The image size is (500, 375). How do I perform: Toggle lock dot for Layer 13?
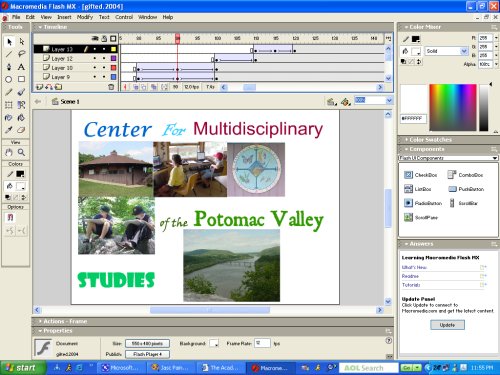pyautogui.click(x=104, y=49)
